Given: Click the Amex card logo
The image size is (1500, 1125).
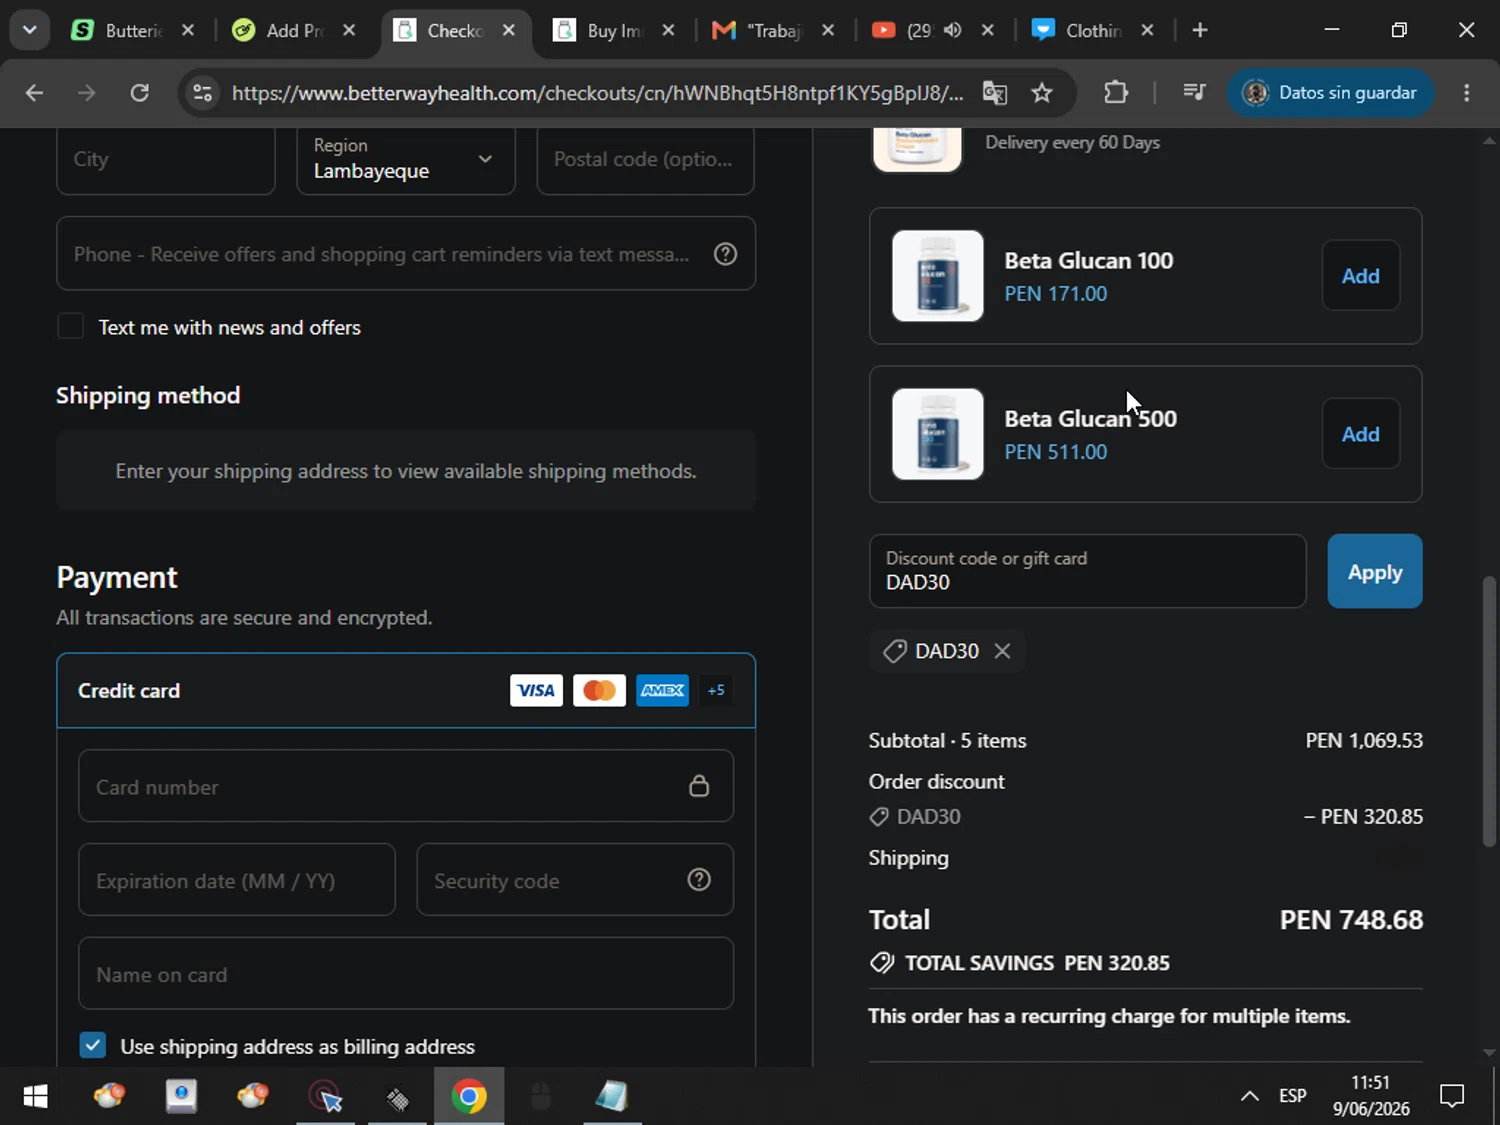Looking at the screenshot, I should point(662,690).
